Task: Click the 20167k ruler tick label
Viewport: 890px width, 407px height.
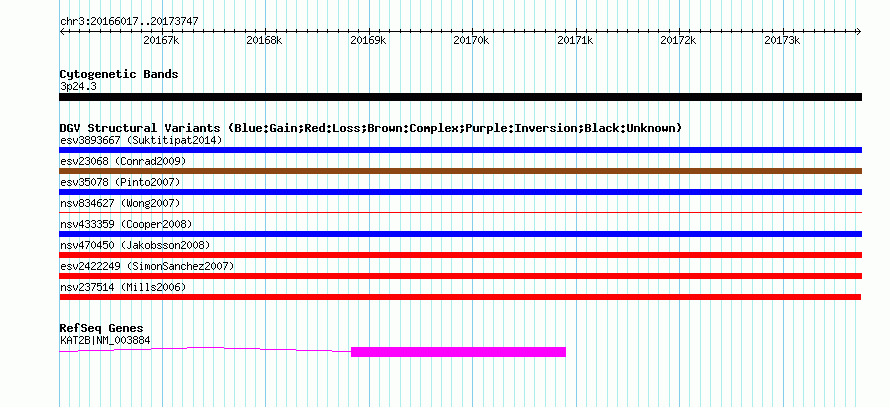Action: (162, 40)
